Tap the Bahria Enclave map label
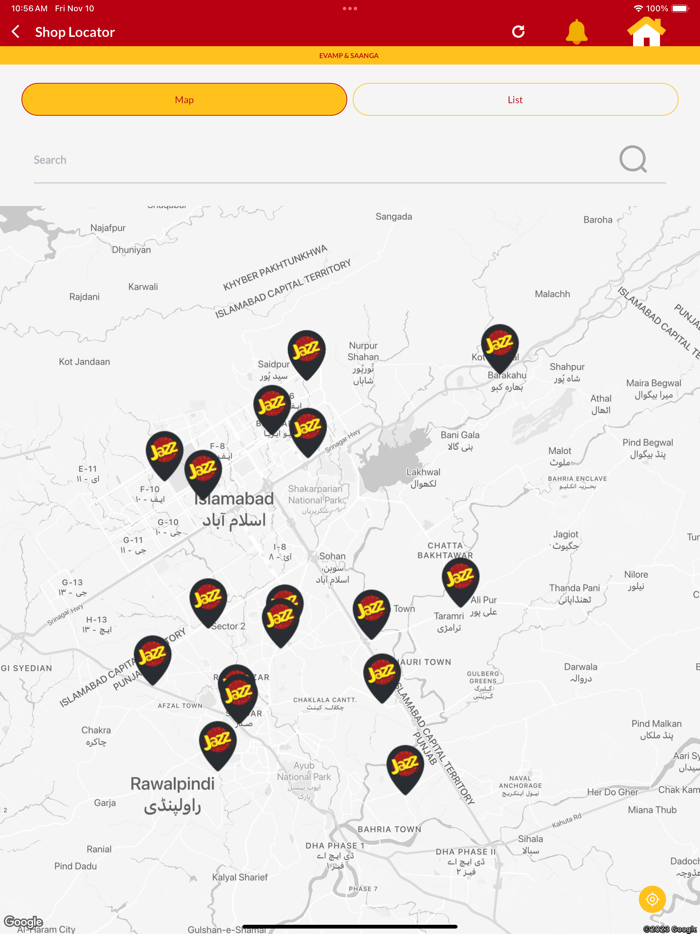 [577, 482]
